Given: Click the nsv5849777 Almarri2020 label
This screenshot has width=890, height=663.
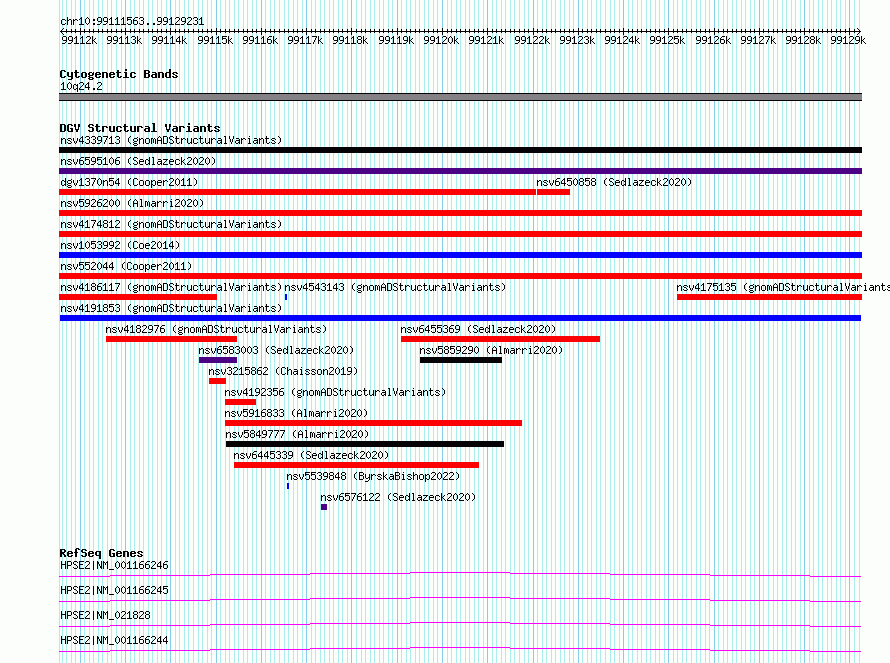Looking at the screenshot, I should tap(297, 434).
